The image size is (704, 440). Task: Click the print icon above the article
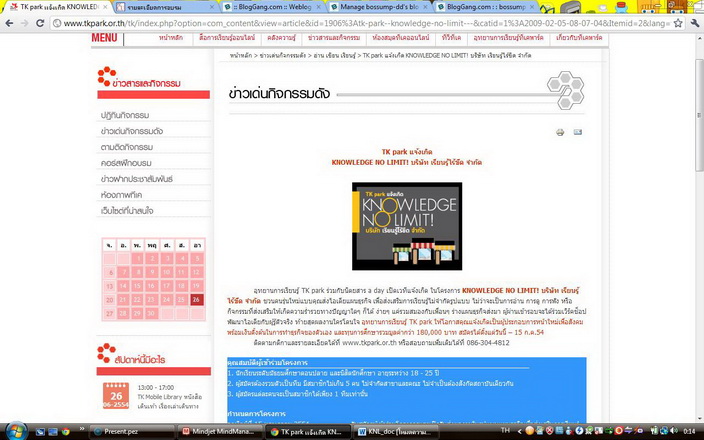point(560,132)
